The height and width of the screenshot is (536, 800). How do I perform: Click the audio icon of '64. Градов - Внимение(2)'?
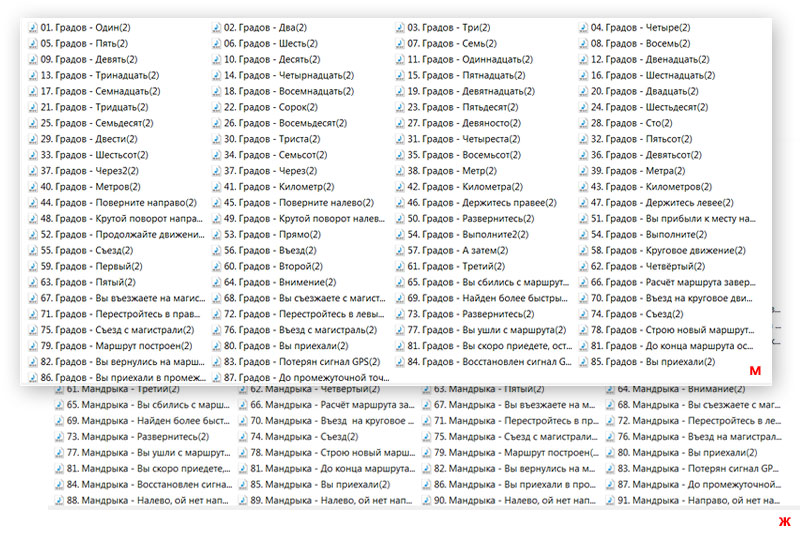click(x=216, y=282)
